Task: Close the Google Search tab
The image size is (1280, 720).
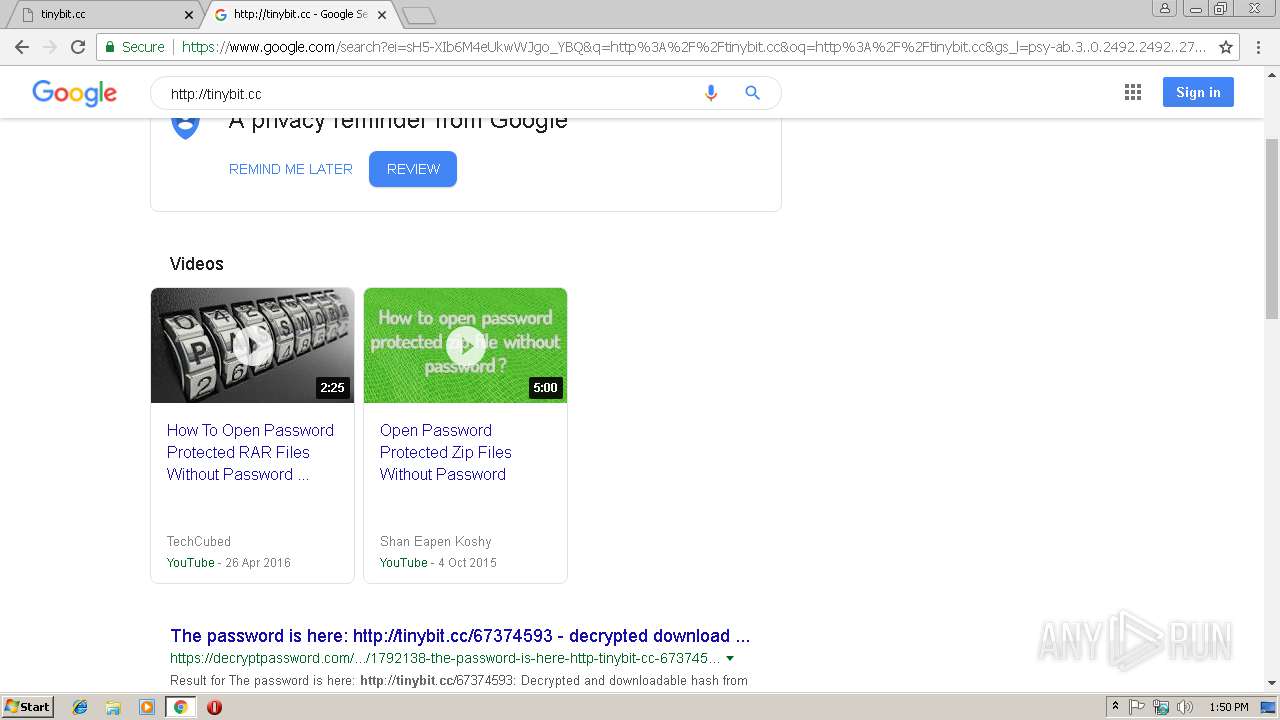Action: coord(381,15)
